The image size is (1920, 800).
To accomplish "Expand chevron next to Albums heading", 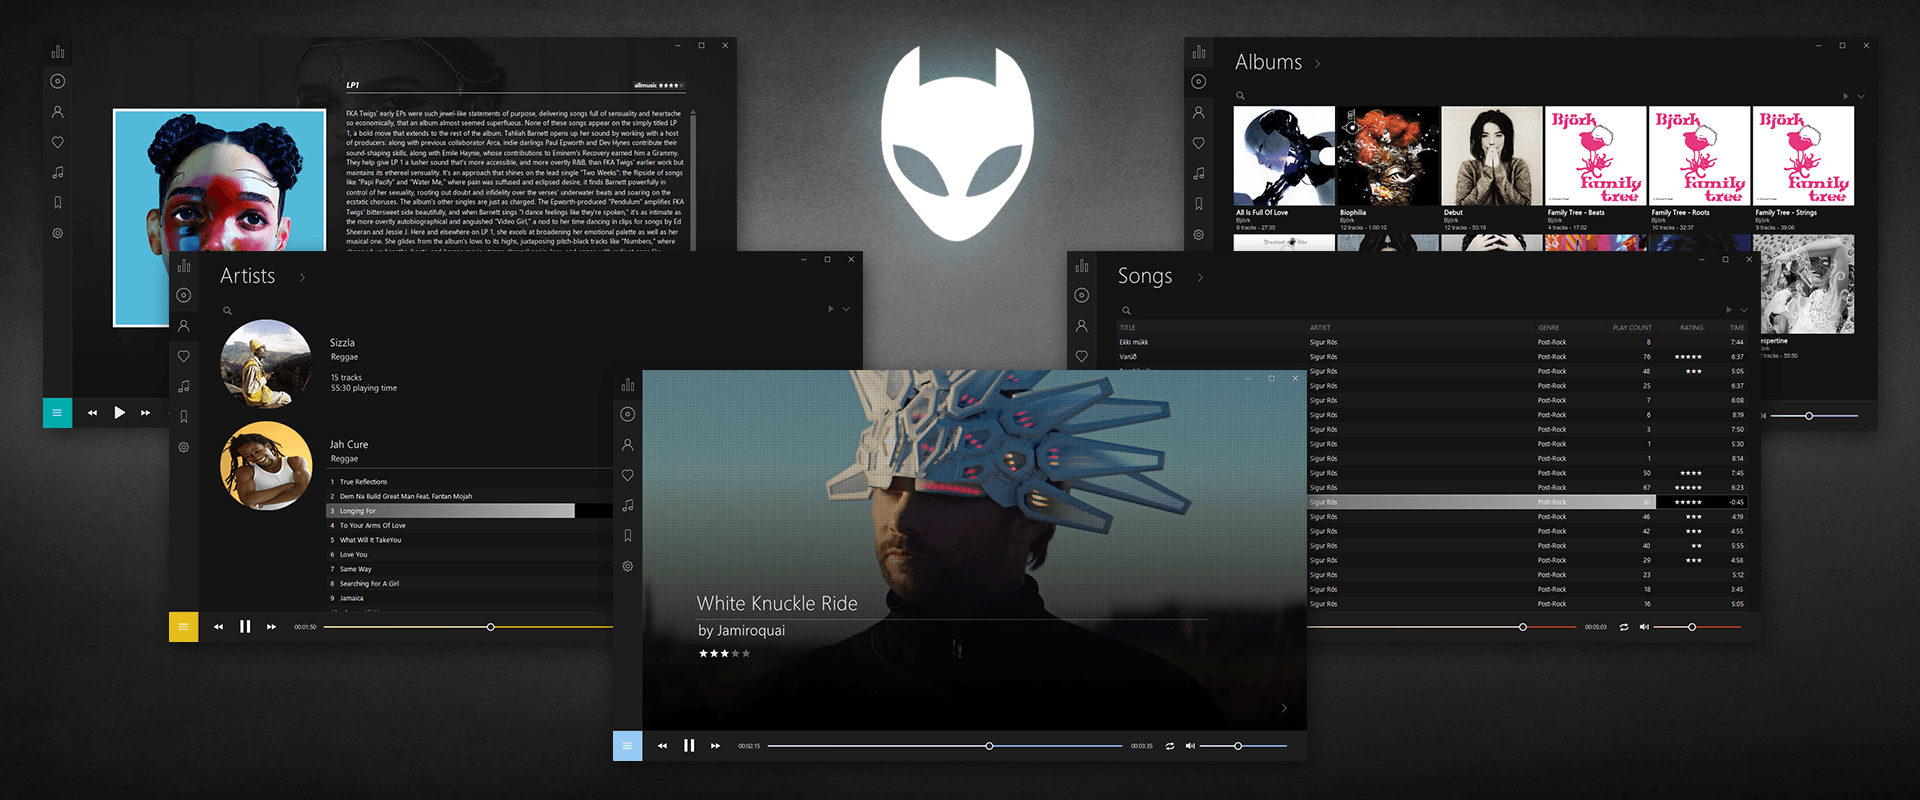I will 1317,64.
